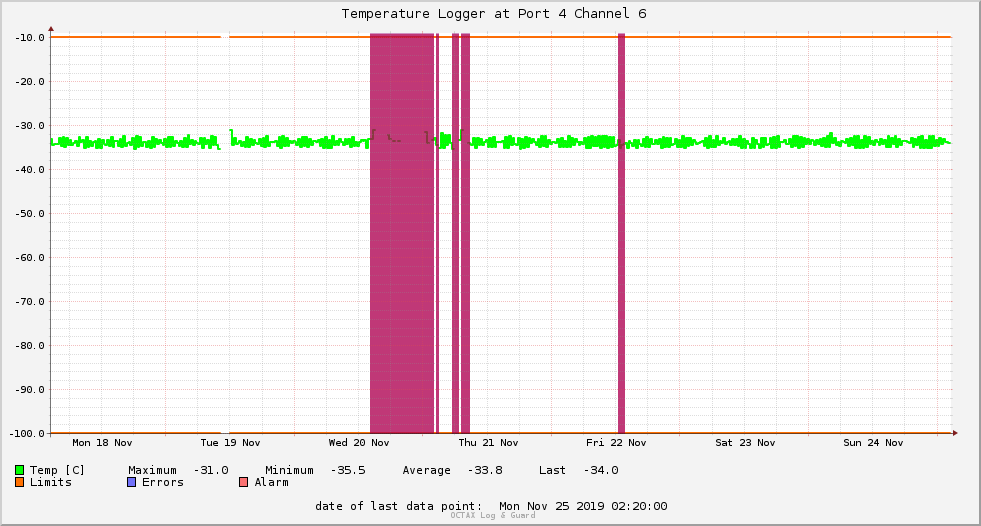Viewport: 981px width, 526px height.
Task: Click the 'date of last data point:' label
Action: pyautogui.click(x=399, y=506)
